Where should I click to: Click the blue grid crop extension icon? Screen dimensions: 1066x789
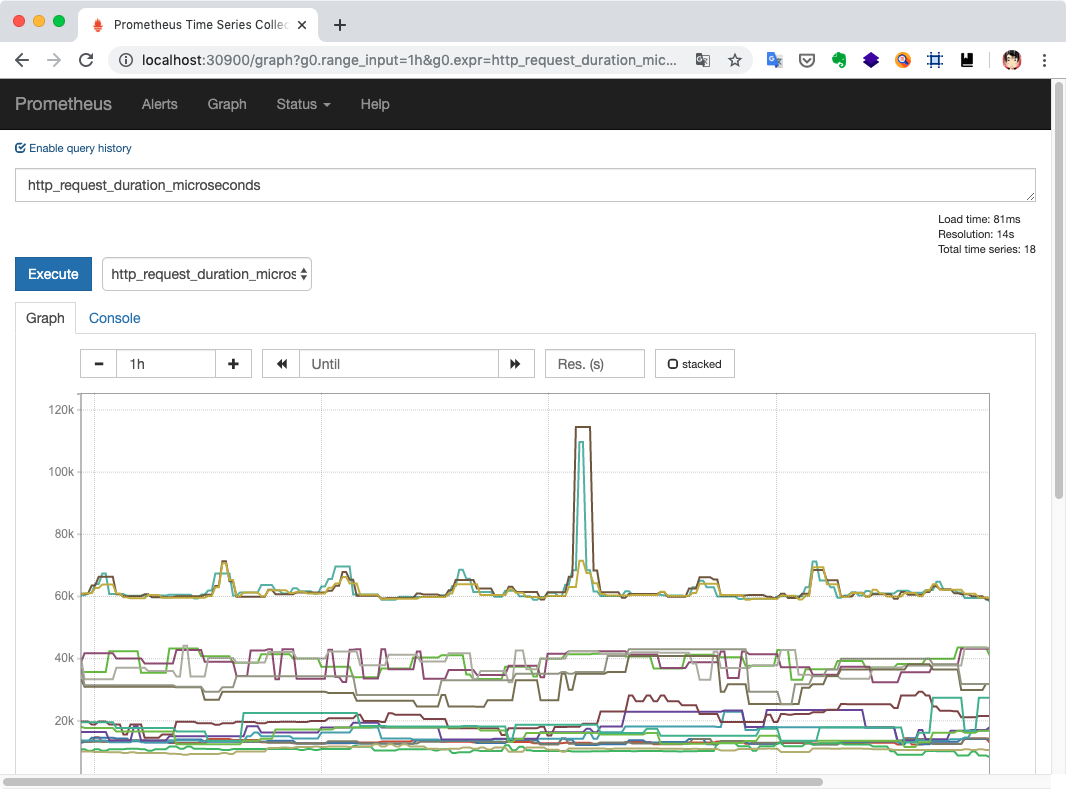[935, 60]
